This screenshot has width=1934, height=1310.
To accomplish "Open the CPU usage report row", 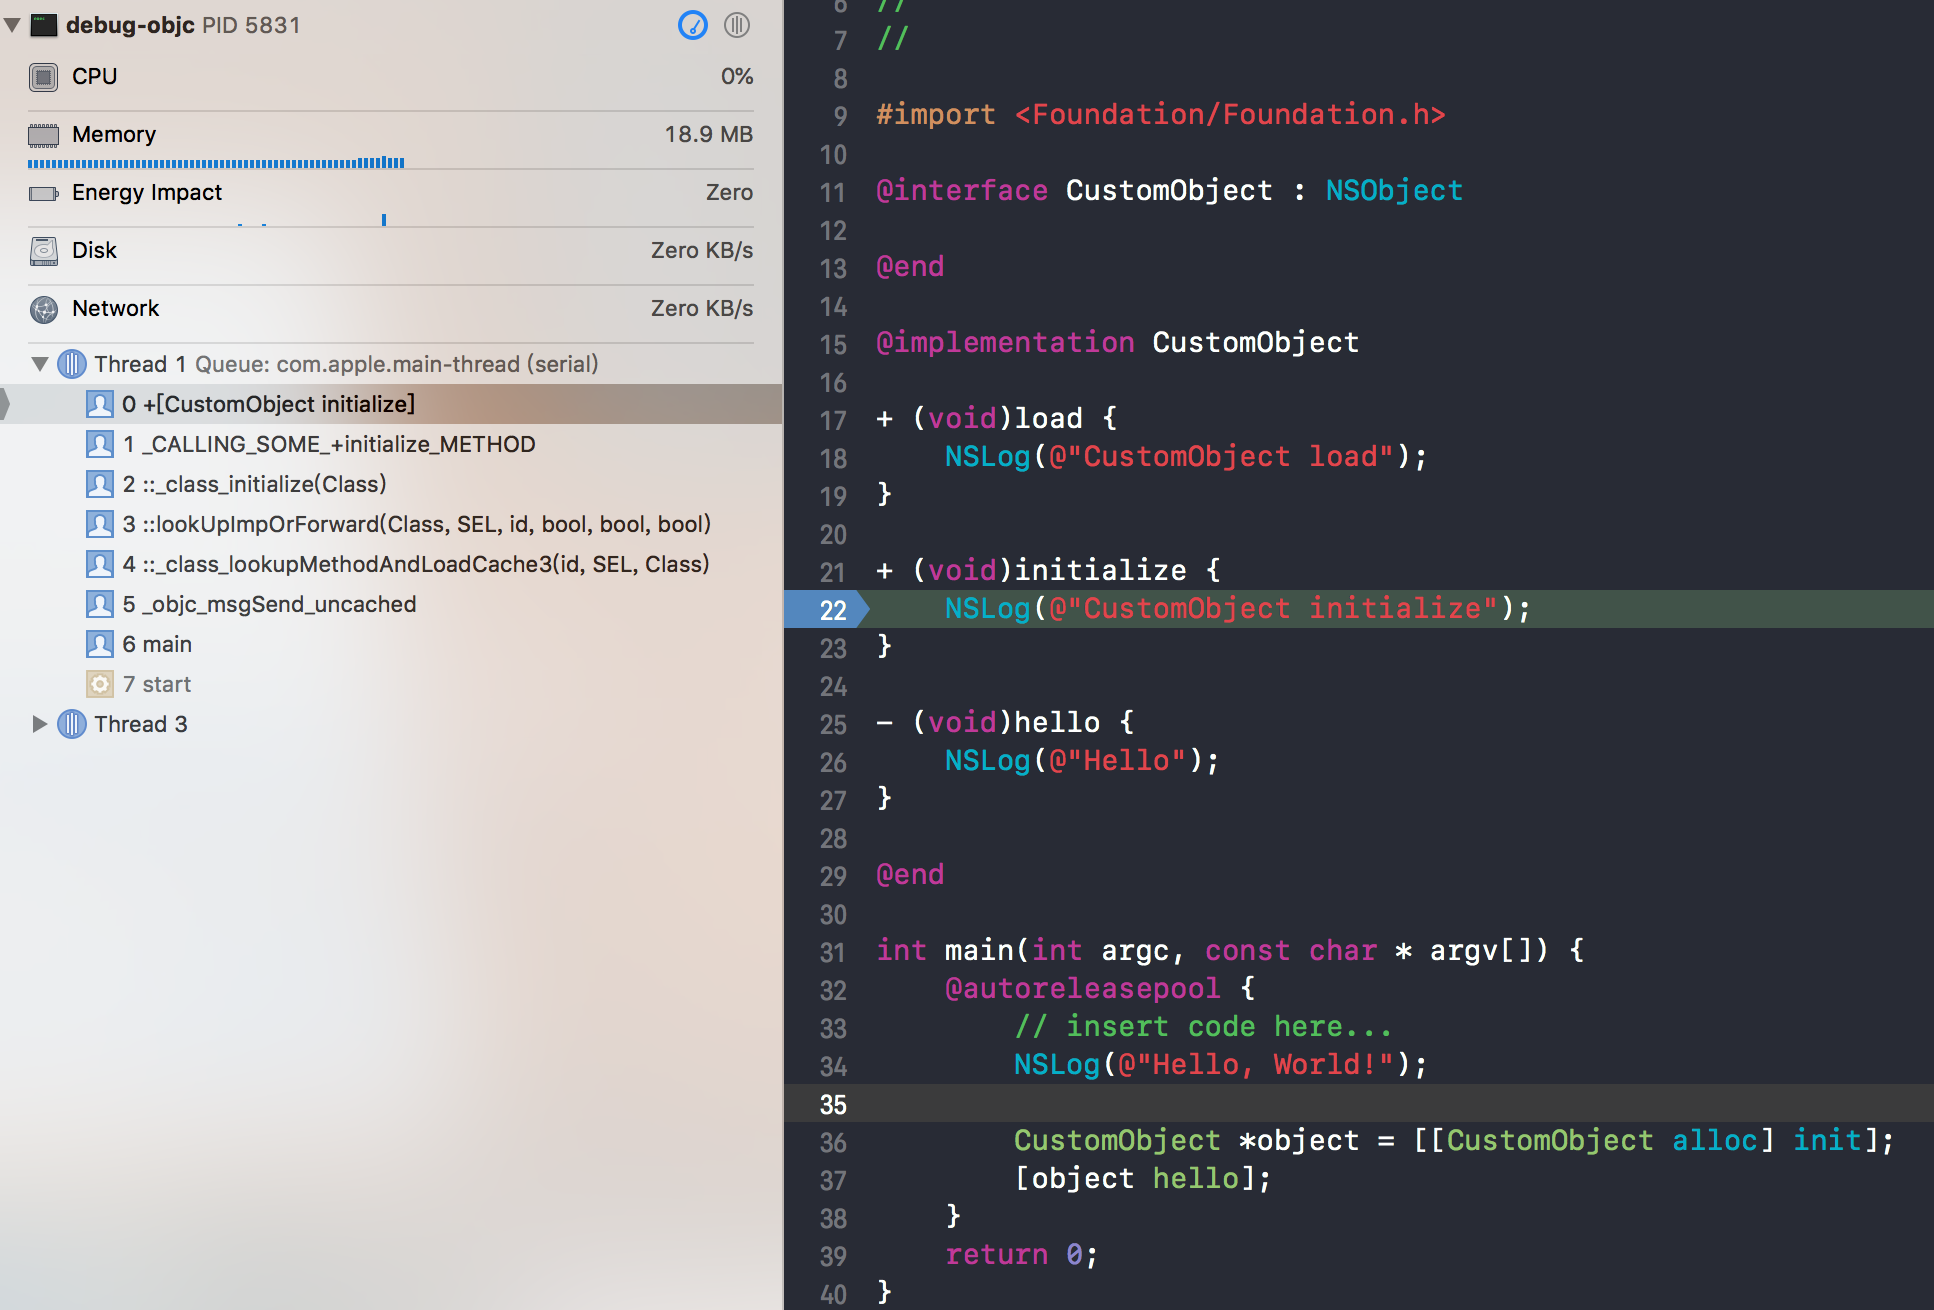I will click(x=390, y=77).
